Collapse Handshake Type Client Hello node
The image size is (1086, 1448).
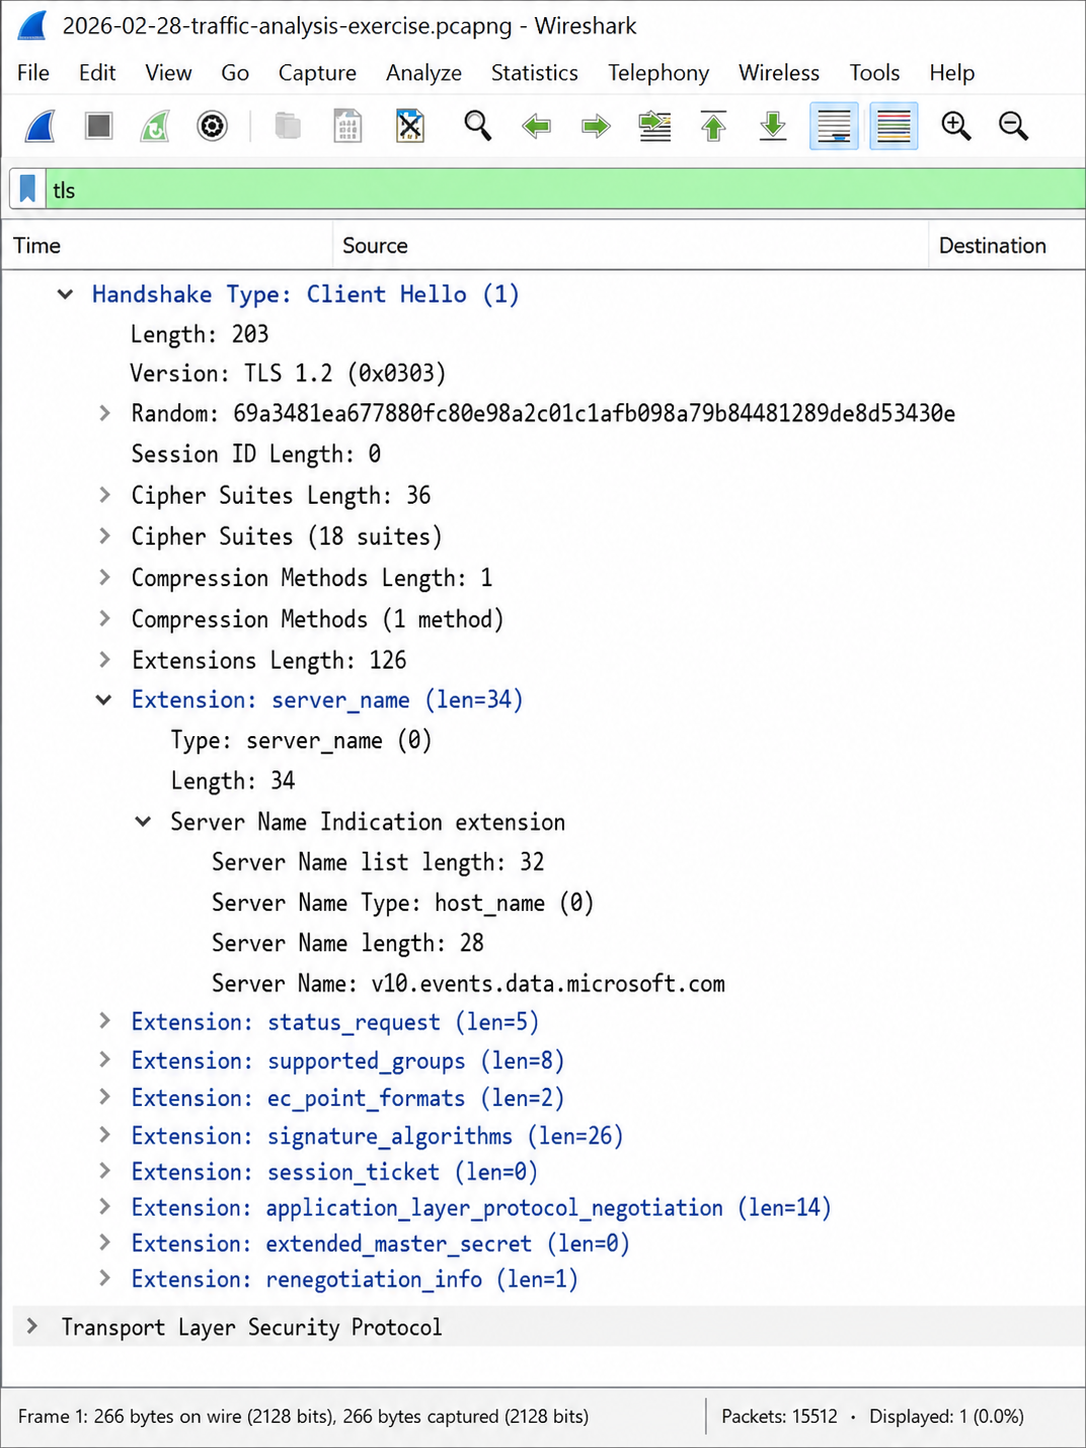65,294
